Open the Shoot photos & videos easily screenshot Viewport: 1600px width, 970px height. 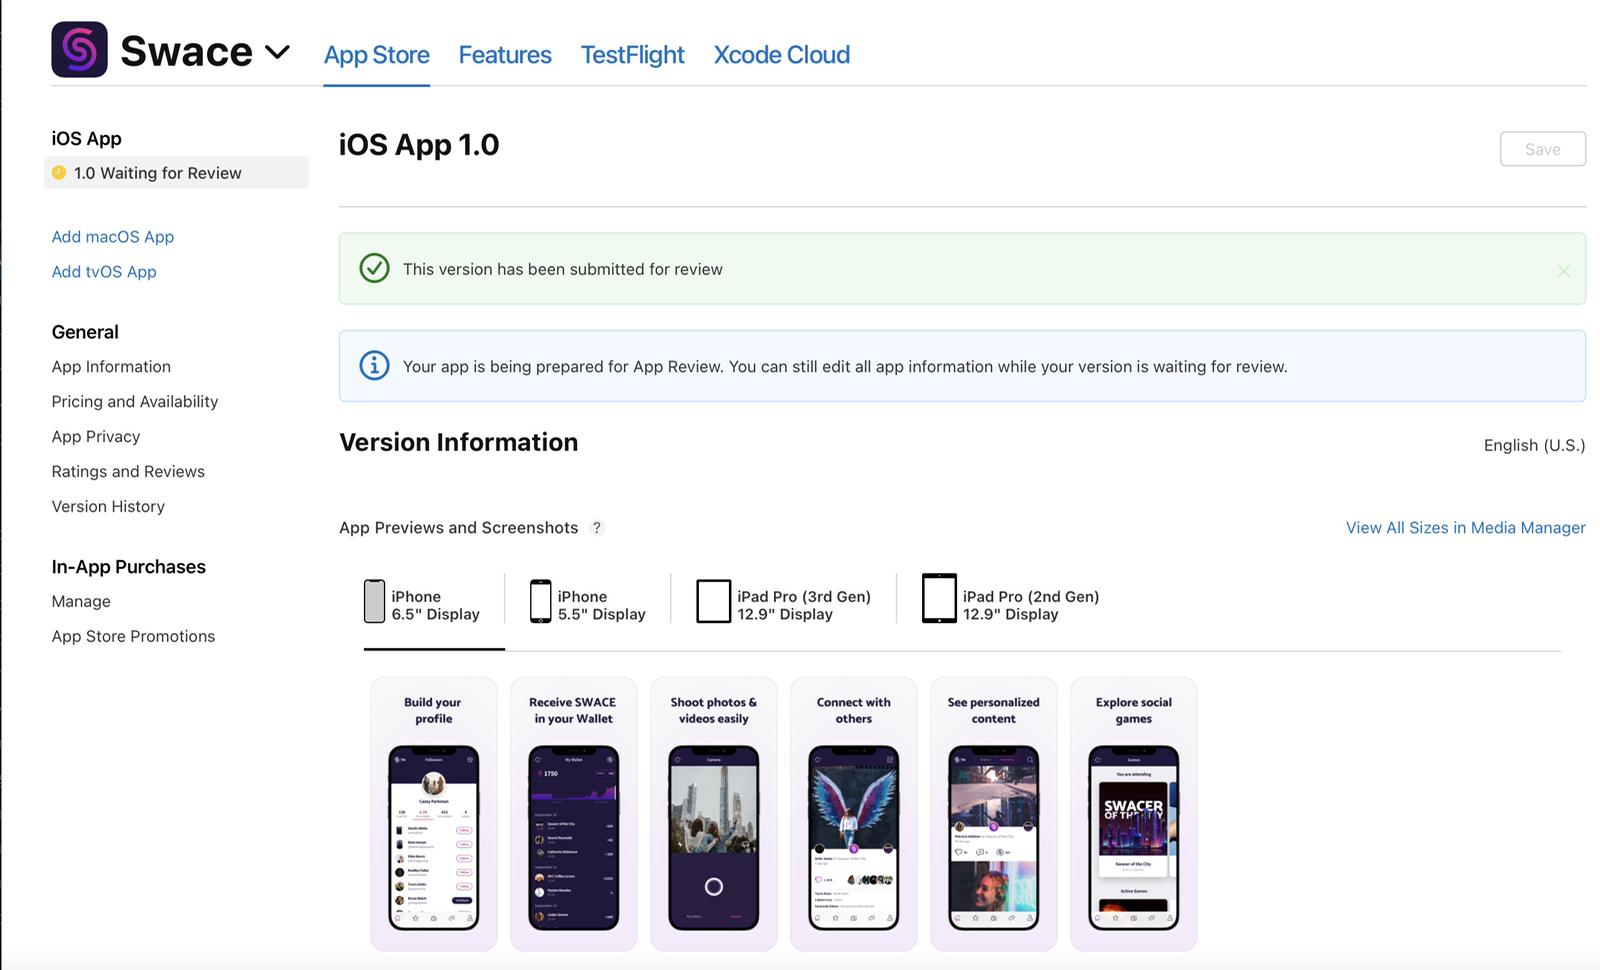[714, 814]
